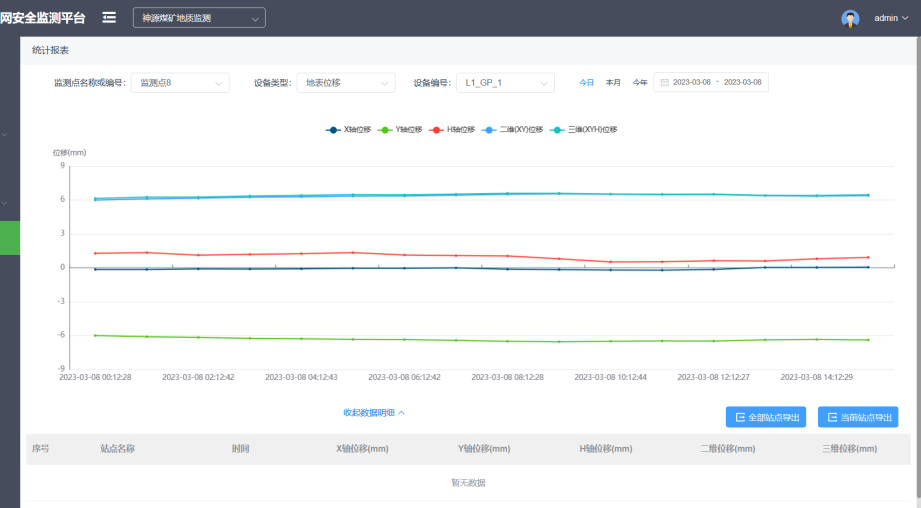Select the 今年 time range
Screen dimensions: 921x508
coord(640,82)
